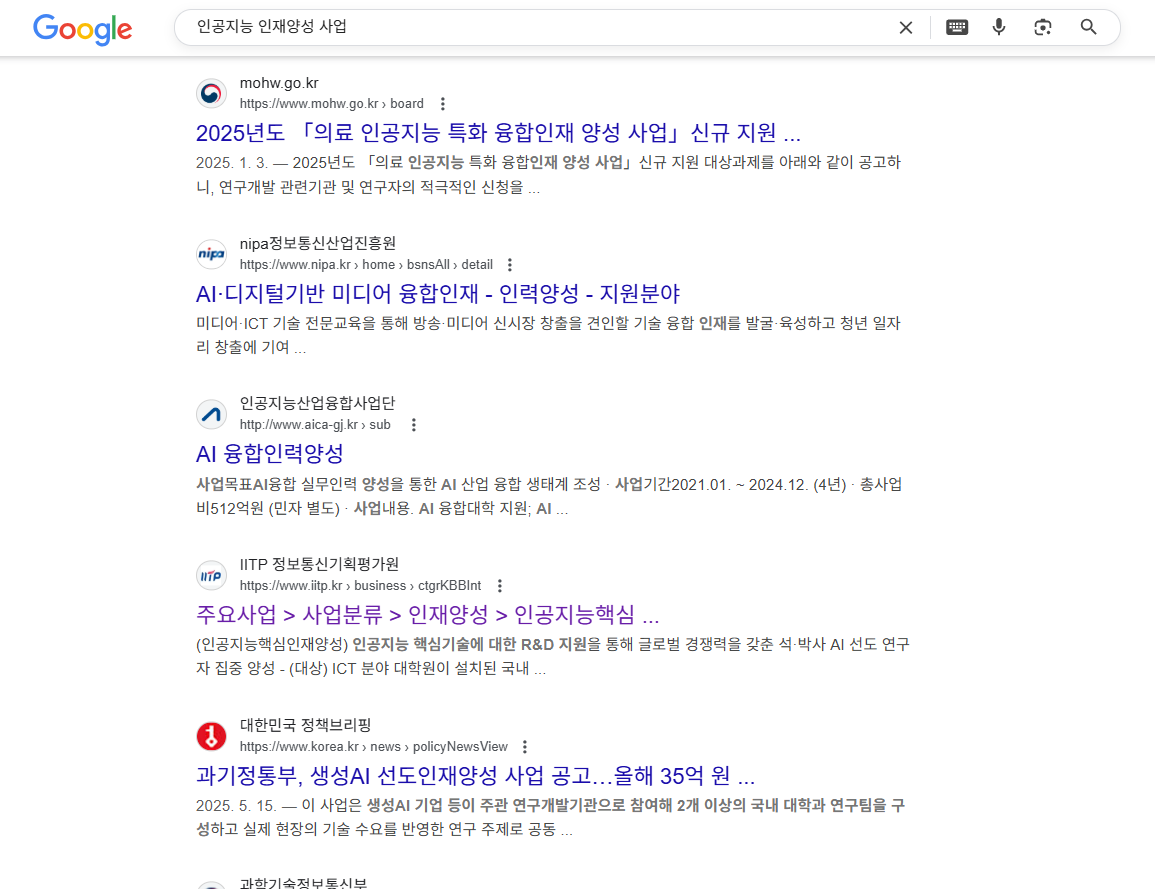Click https://www.korea.kr › news URL
Image resolution: width=1155 pixels, height=889 pixels.
[x=373, y=747]
